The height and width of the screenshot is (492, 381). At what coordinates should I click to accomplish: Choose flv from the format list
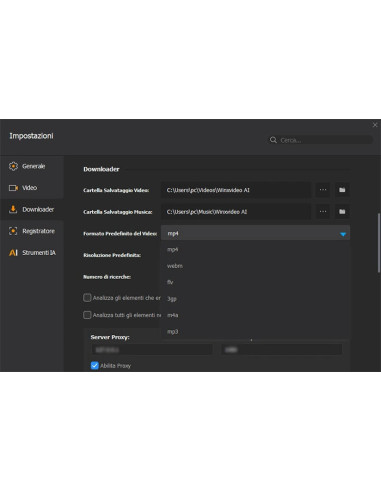[255, 282]
